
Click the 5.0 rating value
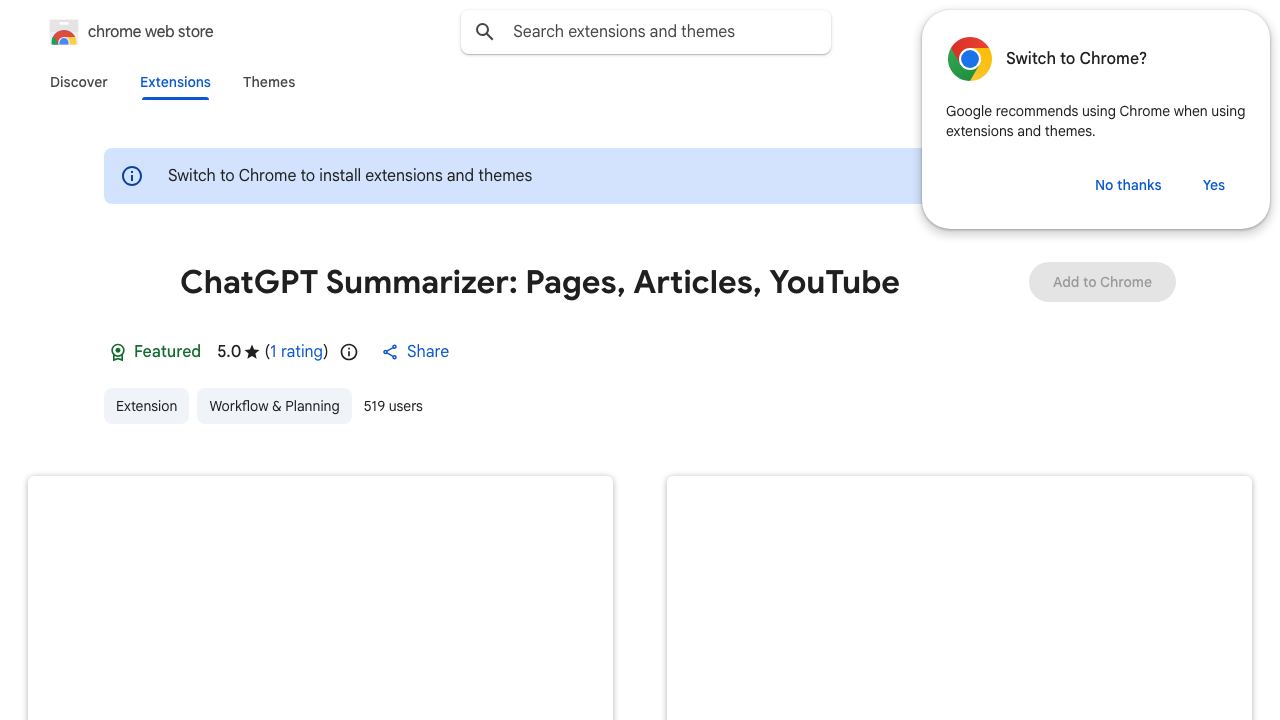click(x=229, y=352)
